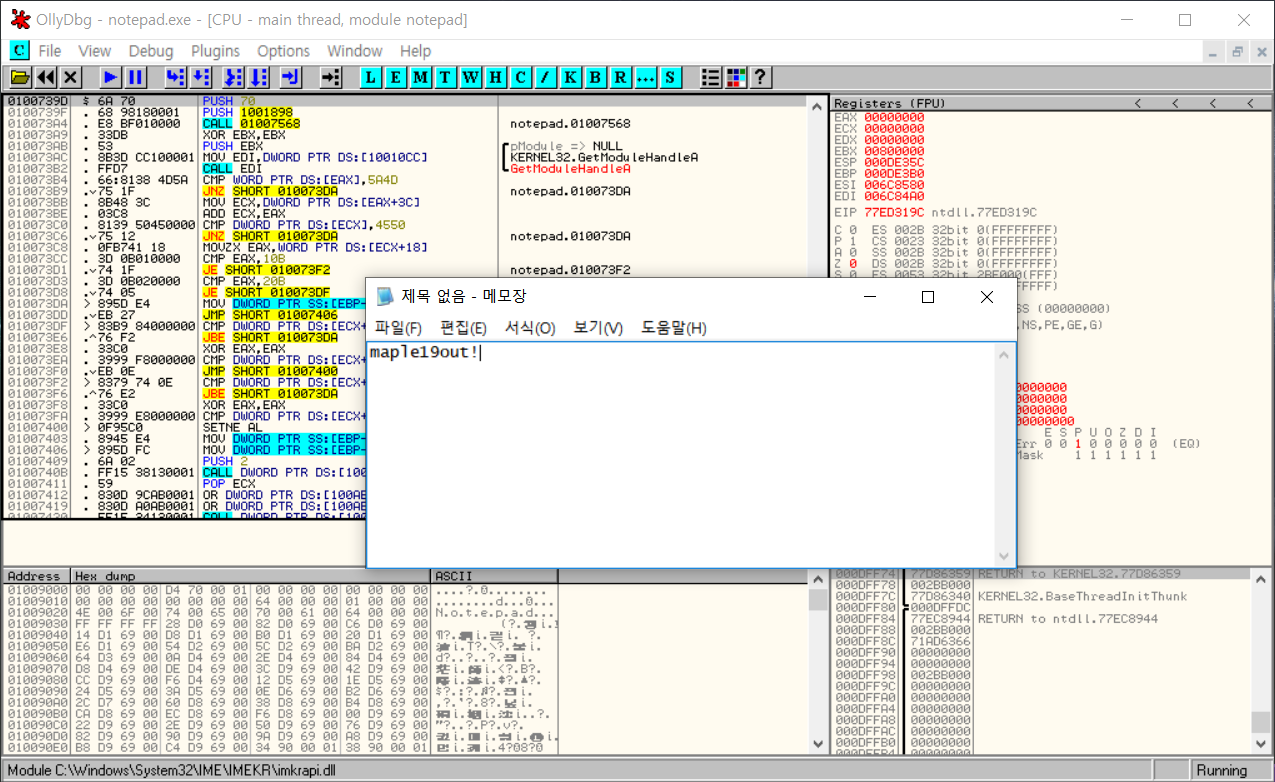1275x782 pixels.
Task: Click the CPU child window C icon in menu bar
Action: tap(19, 50)
